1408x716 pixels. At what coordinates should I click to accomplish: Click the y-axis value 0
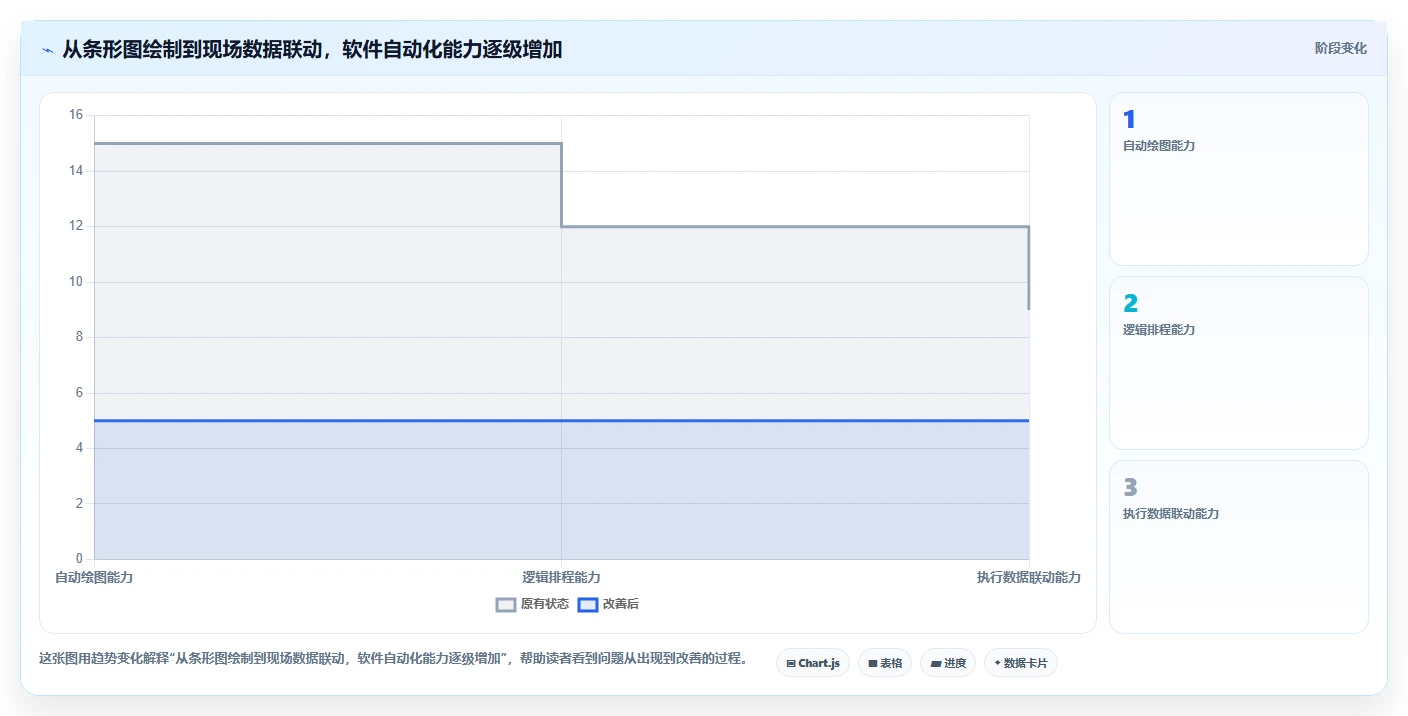[x=79, y=559]
